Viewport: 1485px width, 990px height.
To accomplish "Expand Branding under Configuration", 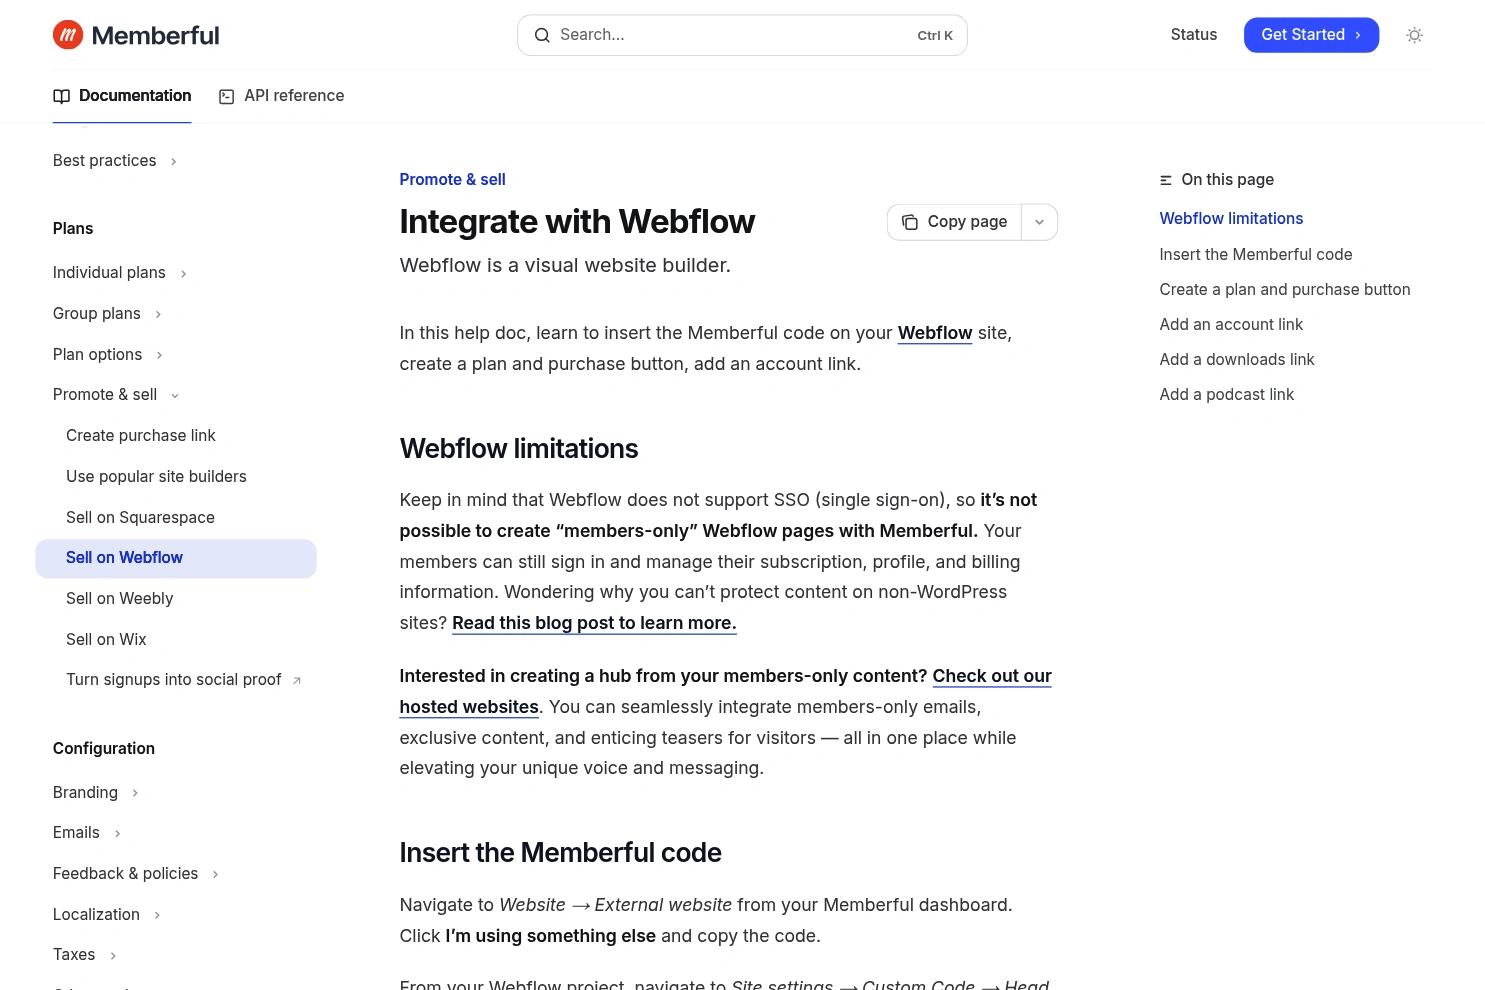I will point(135,793).
